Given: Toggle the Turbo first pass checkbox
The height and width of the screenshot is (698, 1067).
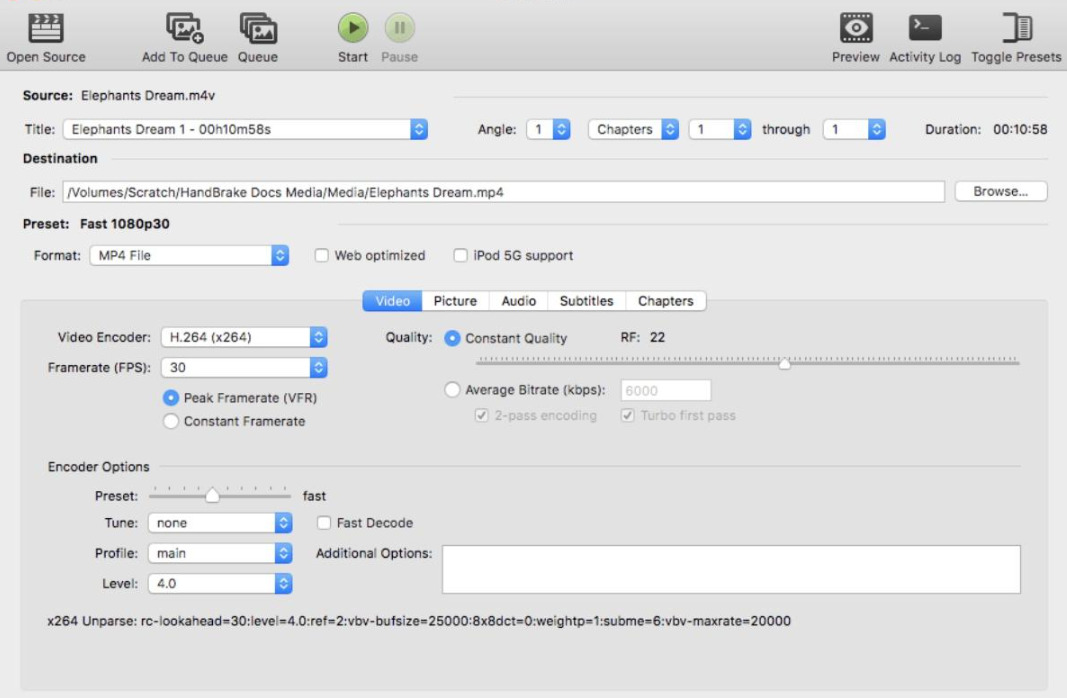Looking at the screenshot, I should coord(627,415).
